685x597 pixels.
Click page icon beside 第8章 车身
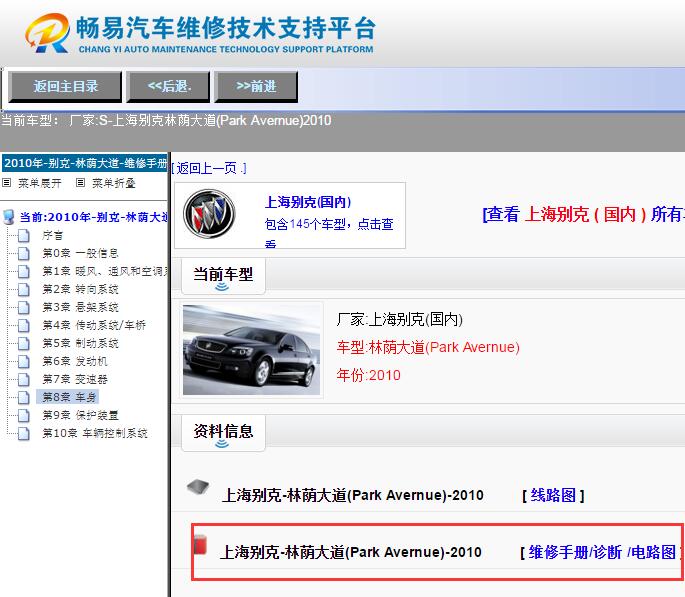[x=24, y=397]
